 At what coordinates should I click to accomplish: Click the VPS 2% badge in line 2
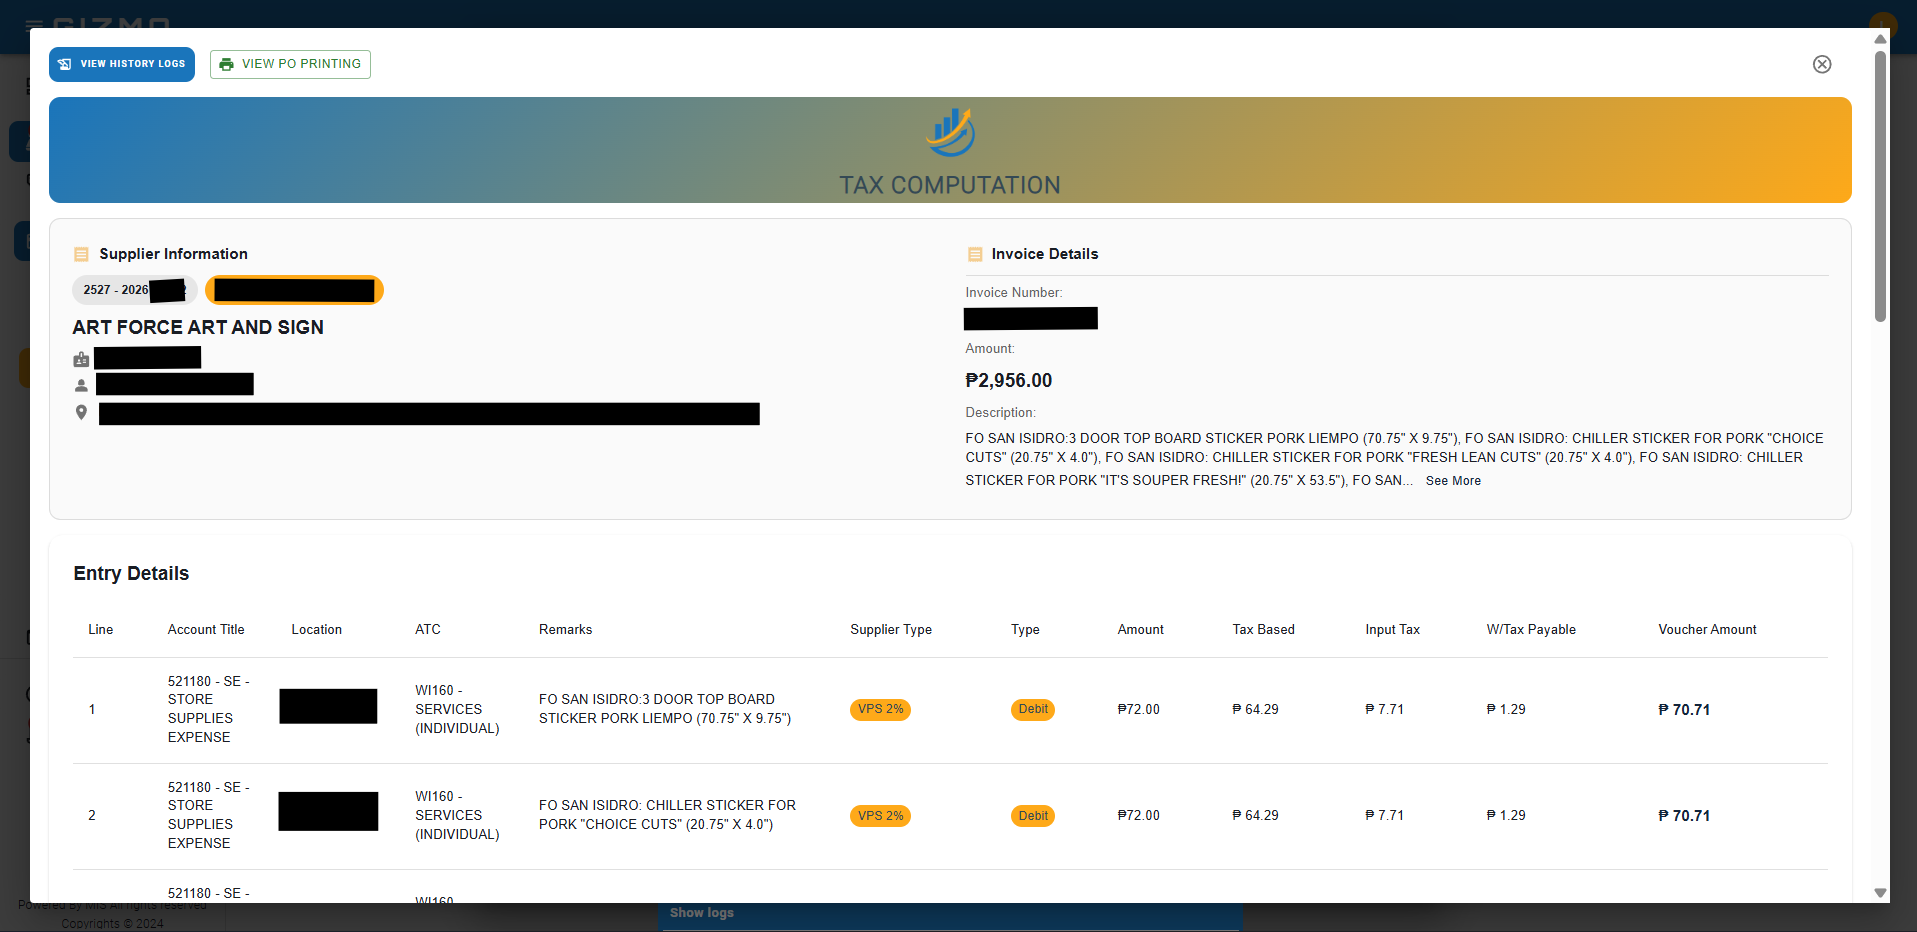click(880, 816)
